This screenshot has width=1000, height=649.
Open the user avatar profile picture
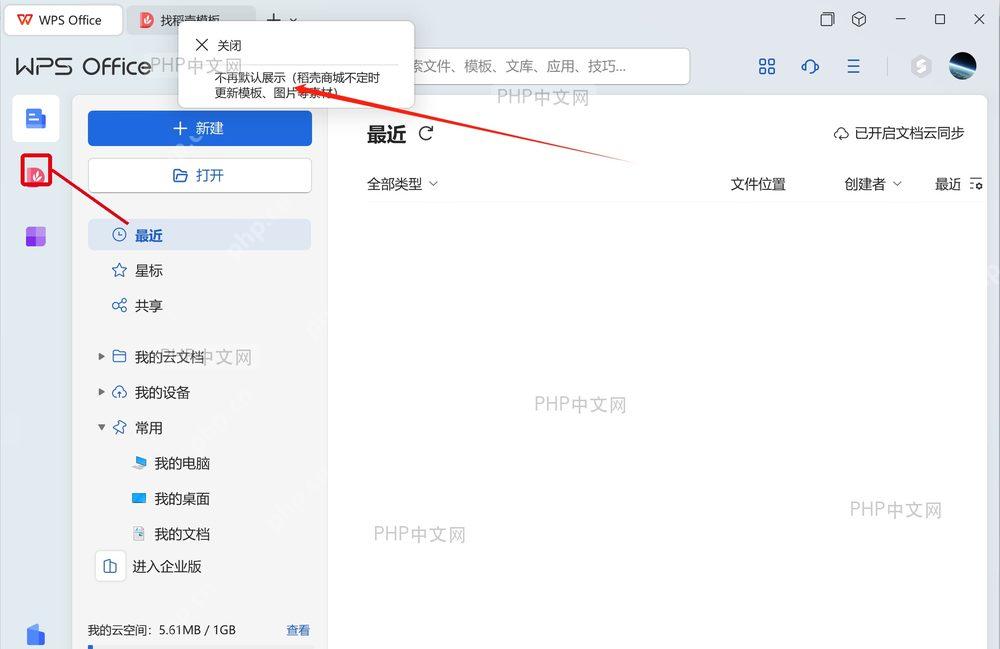[x=962, y=66]
